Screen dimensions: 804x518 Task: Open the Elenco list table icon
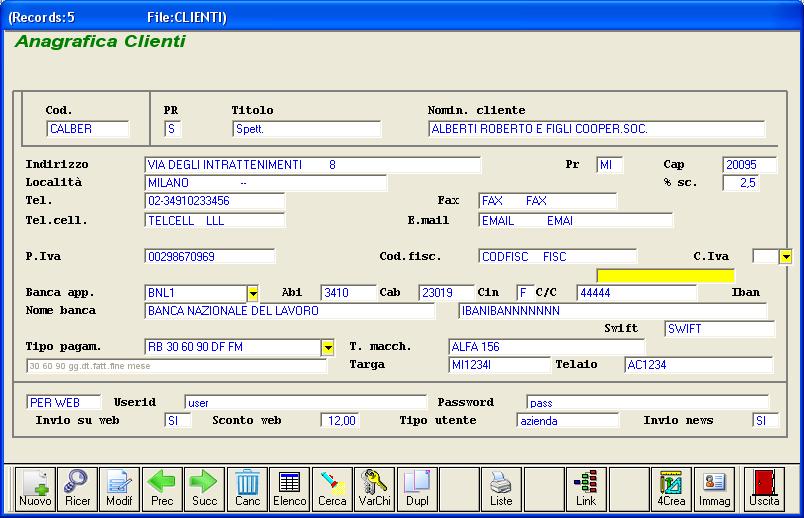[289, 489]
